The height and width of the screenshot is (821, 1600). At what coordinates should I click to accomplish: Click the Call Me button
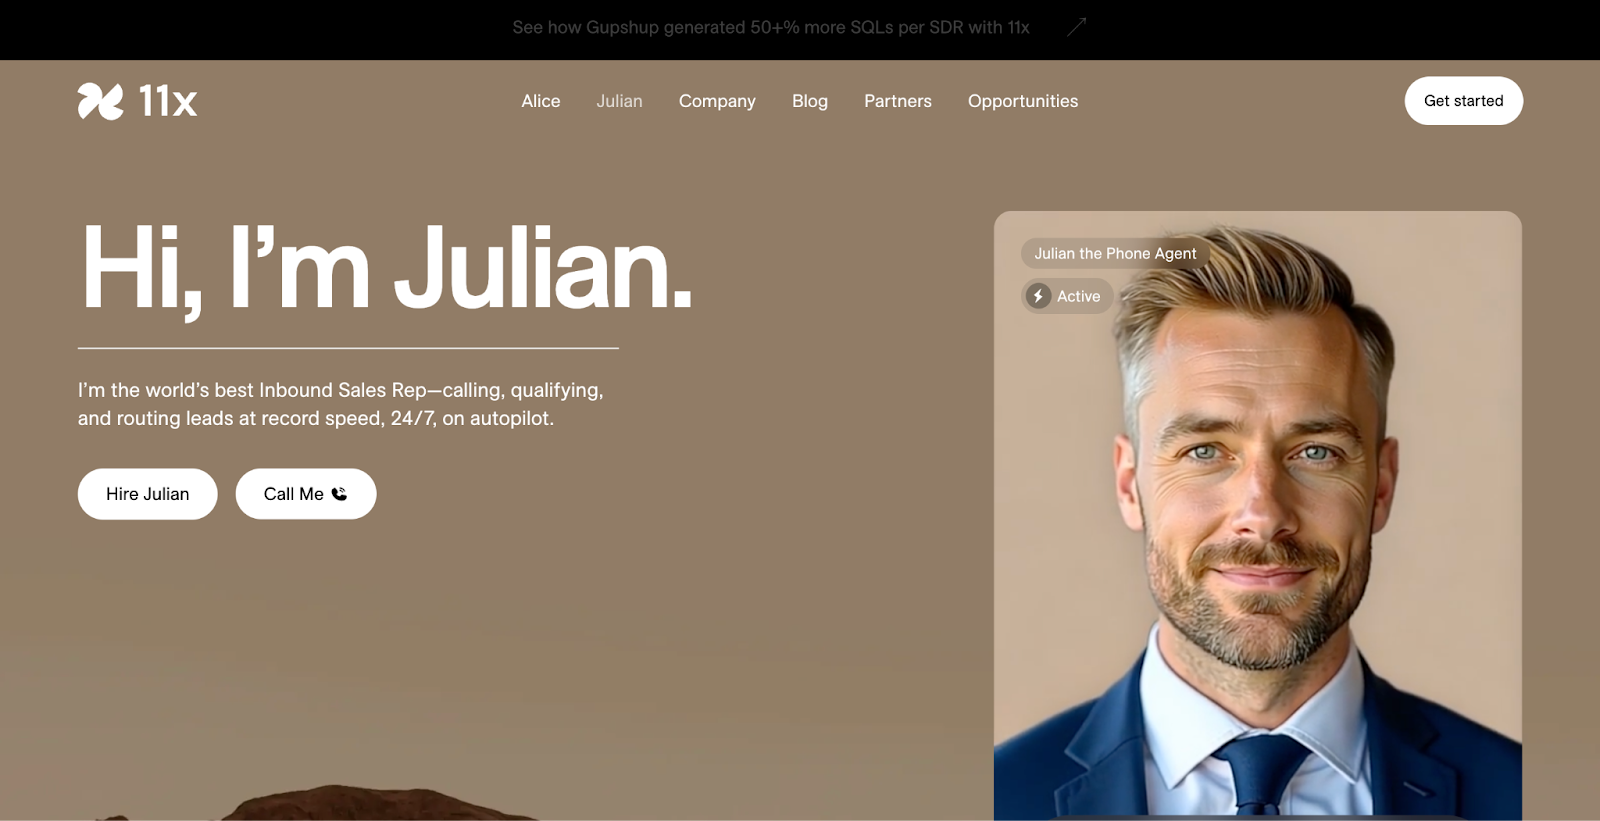(306, 494)
